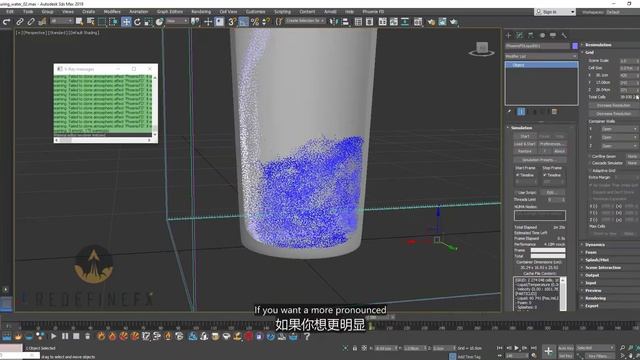Toggle Percent Snap icon
Viewport: 640px width, 360px height.
pyautogui.click(x=255, y=22)
